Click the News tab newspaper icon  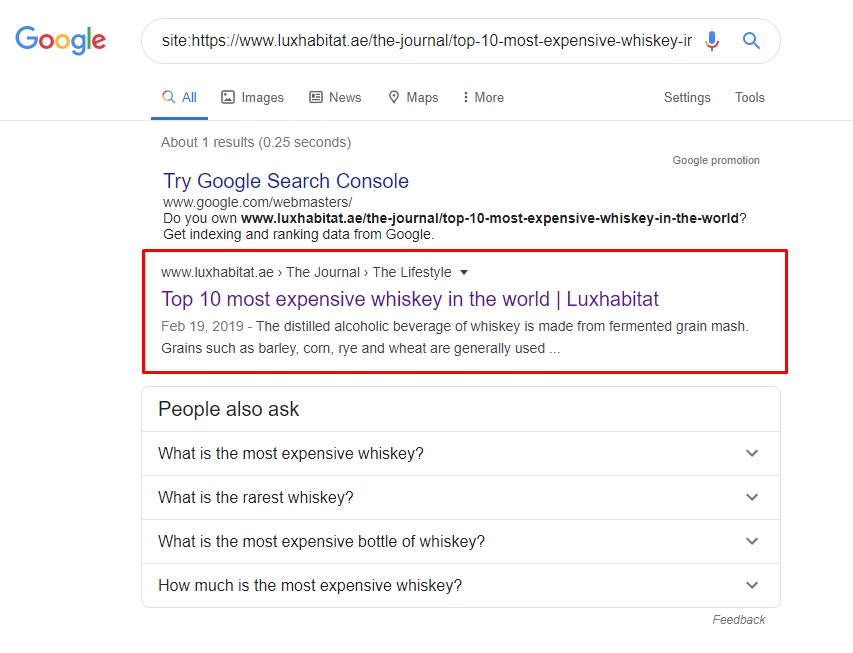pos(316,97)
